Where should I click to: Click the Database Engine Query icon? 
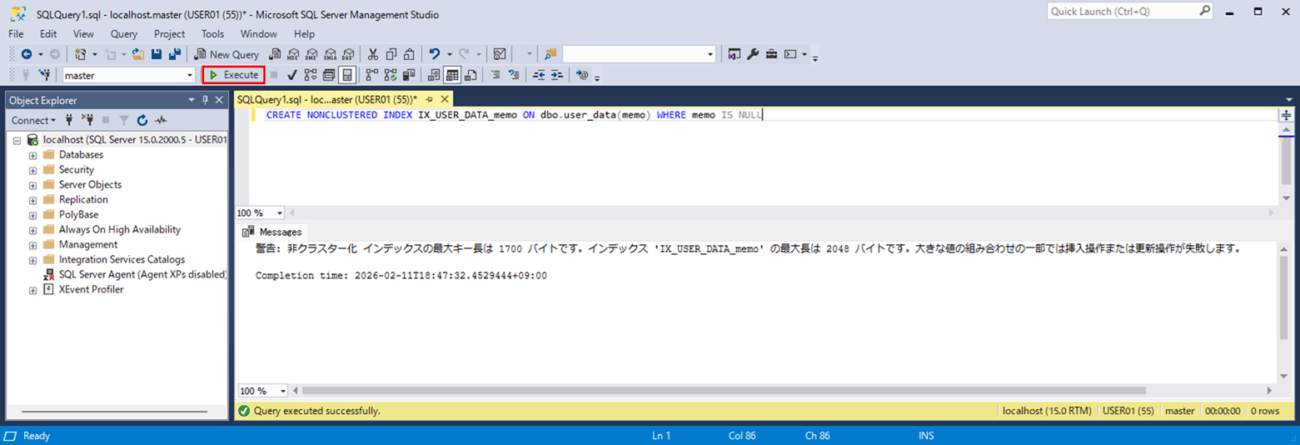[275, 54]
